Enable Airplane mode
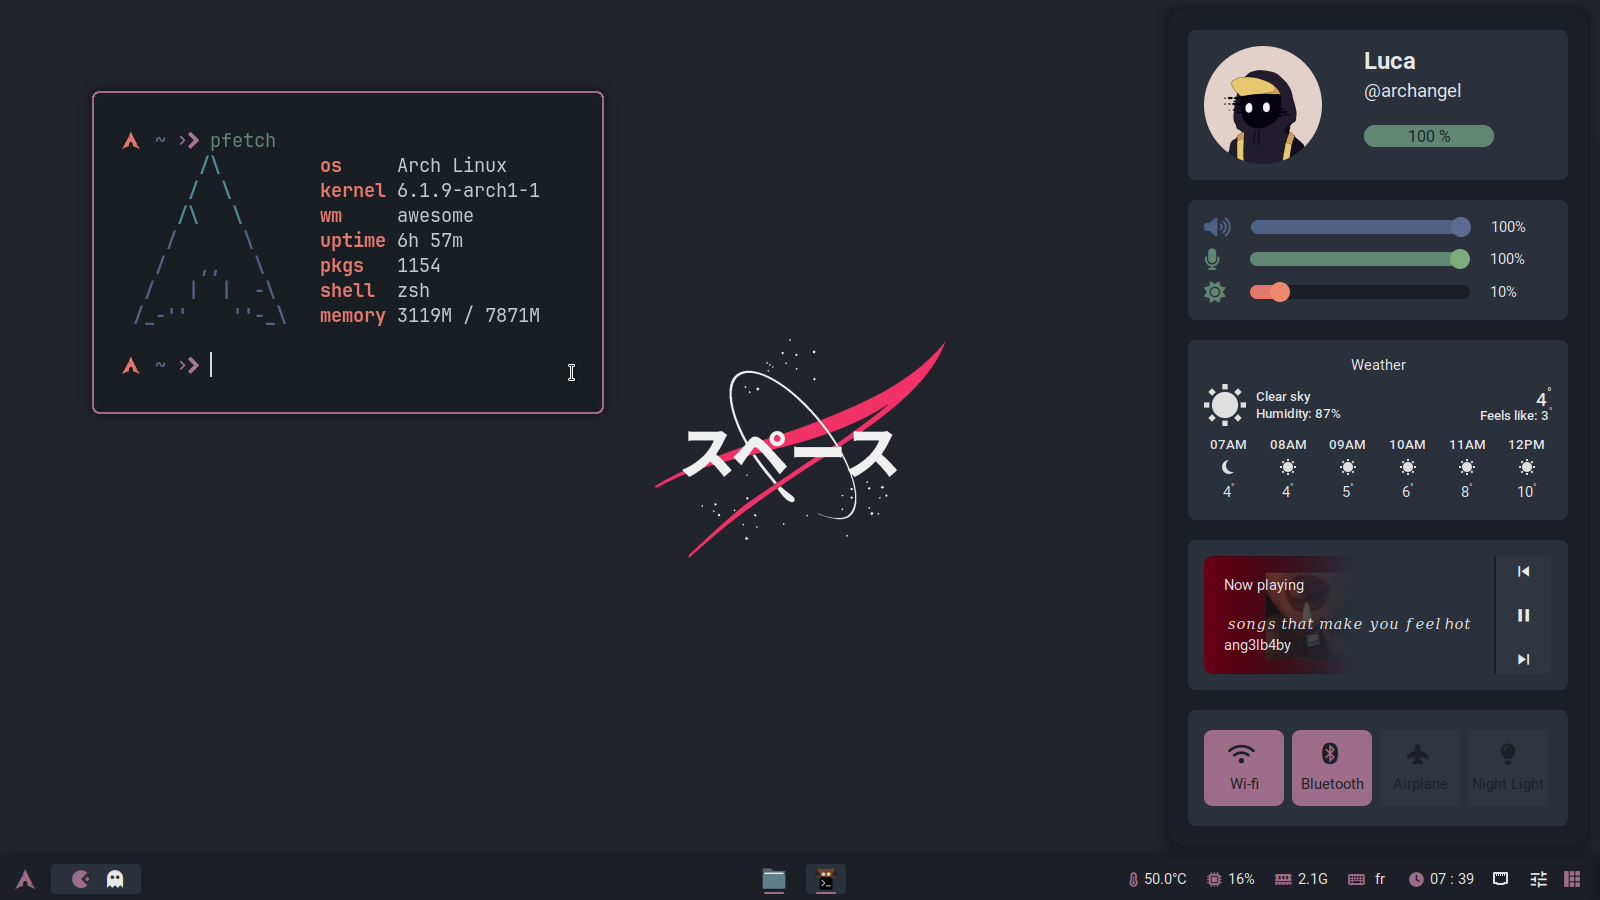 point(1420,768)
